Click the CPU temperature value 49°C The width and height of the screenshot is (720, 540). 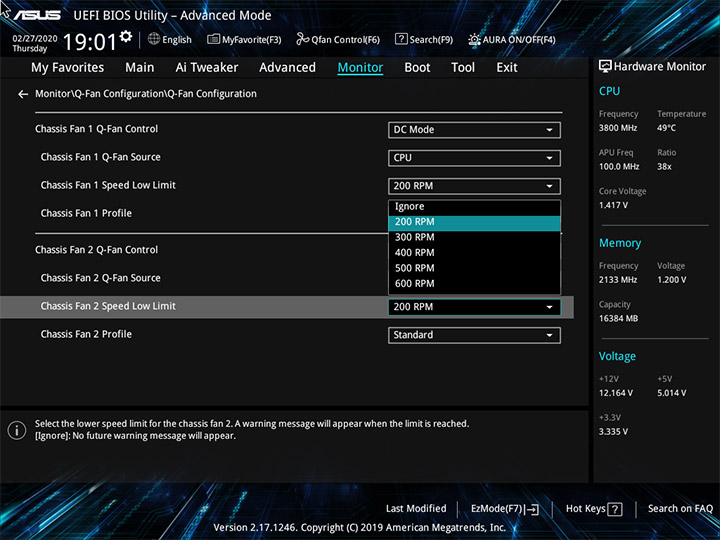pos(666,128)
